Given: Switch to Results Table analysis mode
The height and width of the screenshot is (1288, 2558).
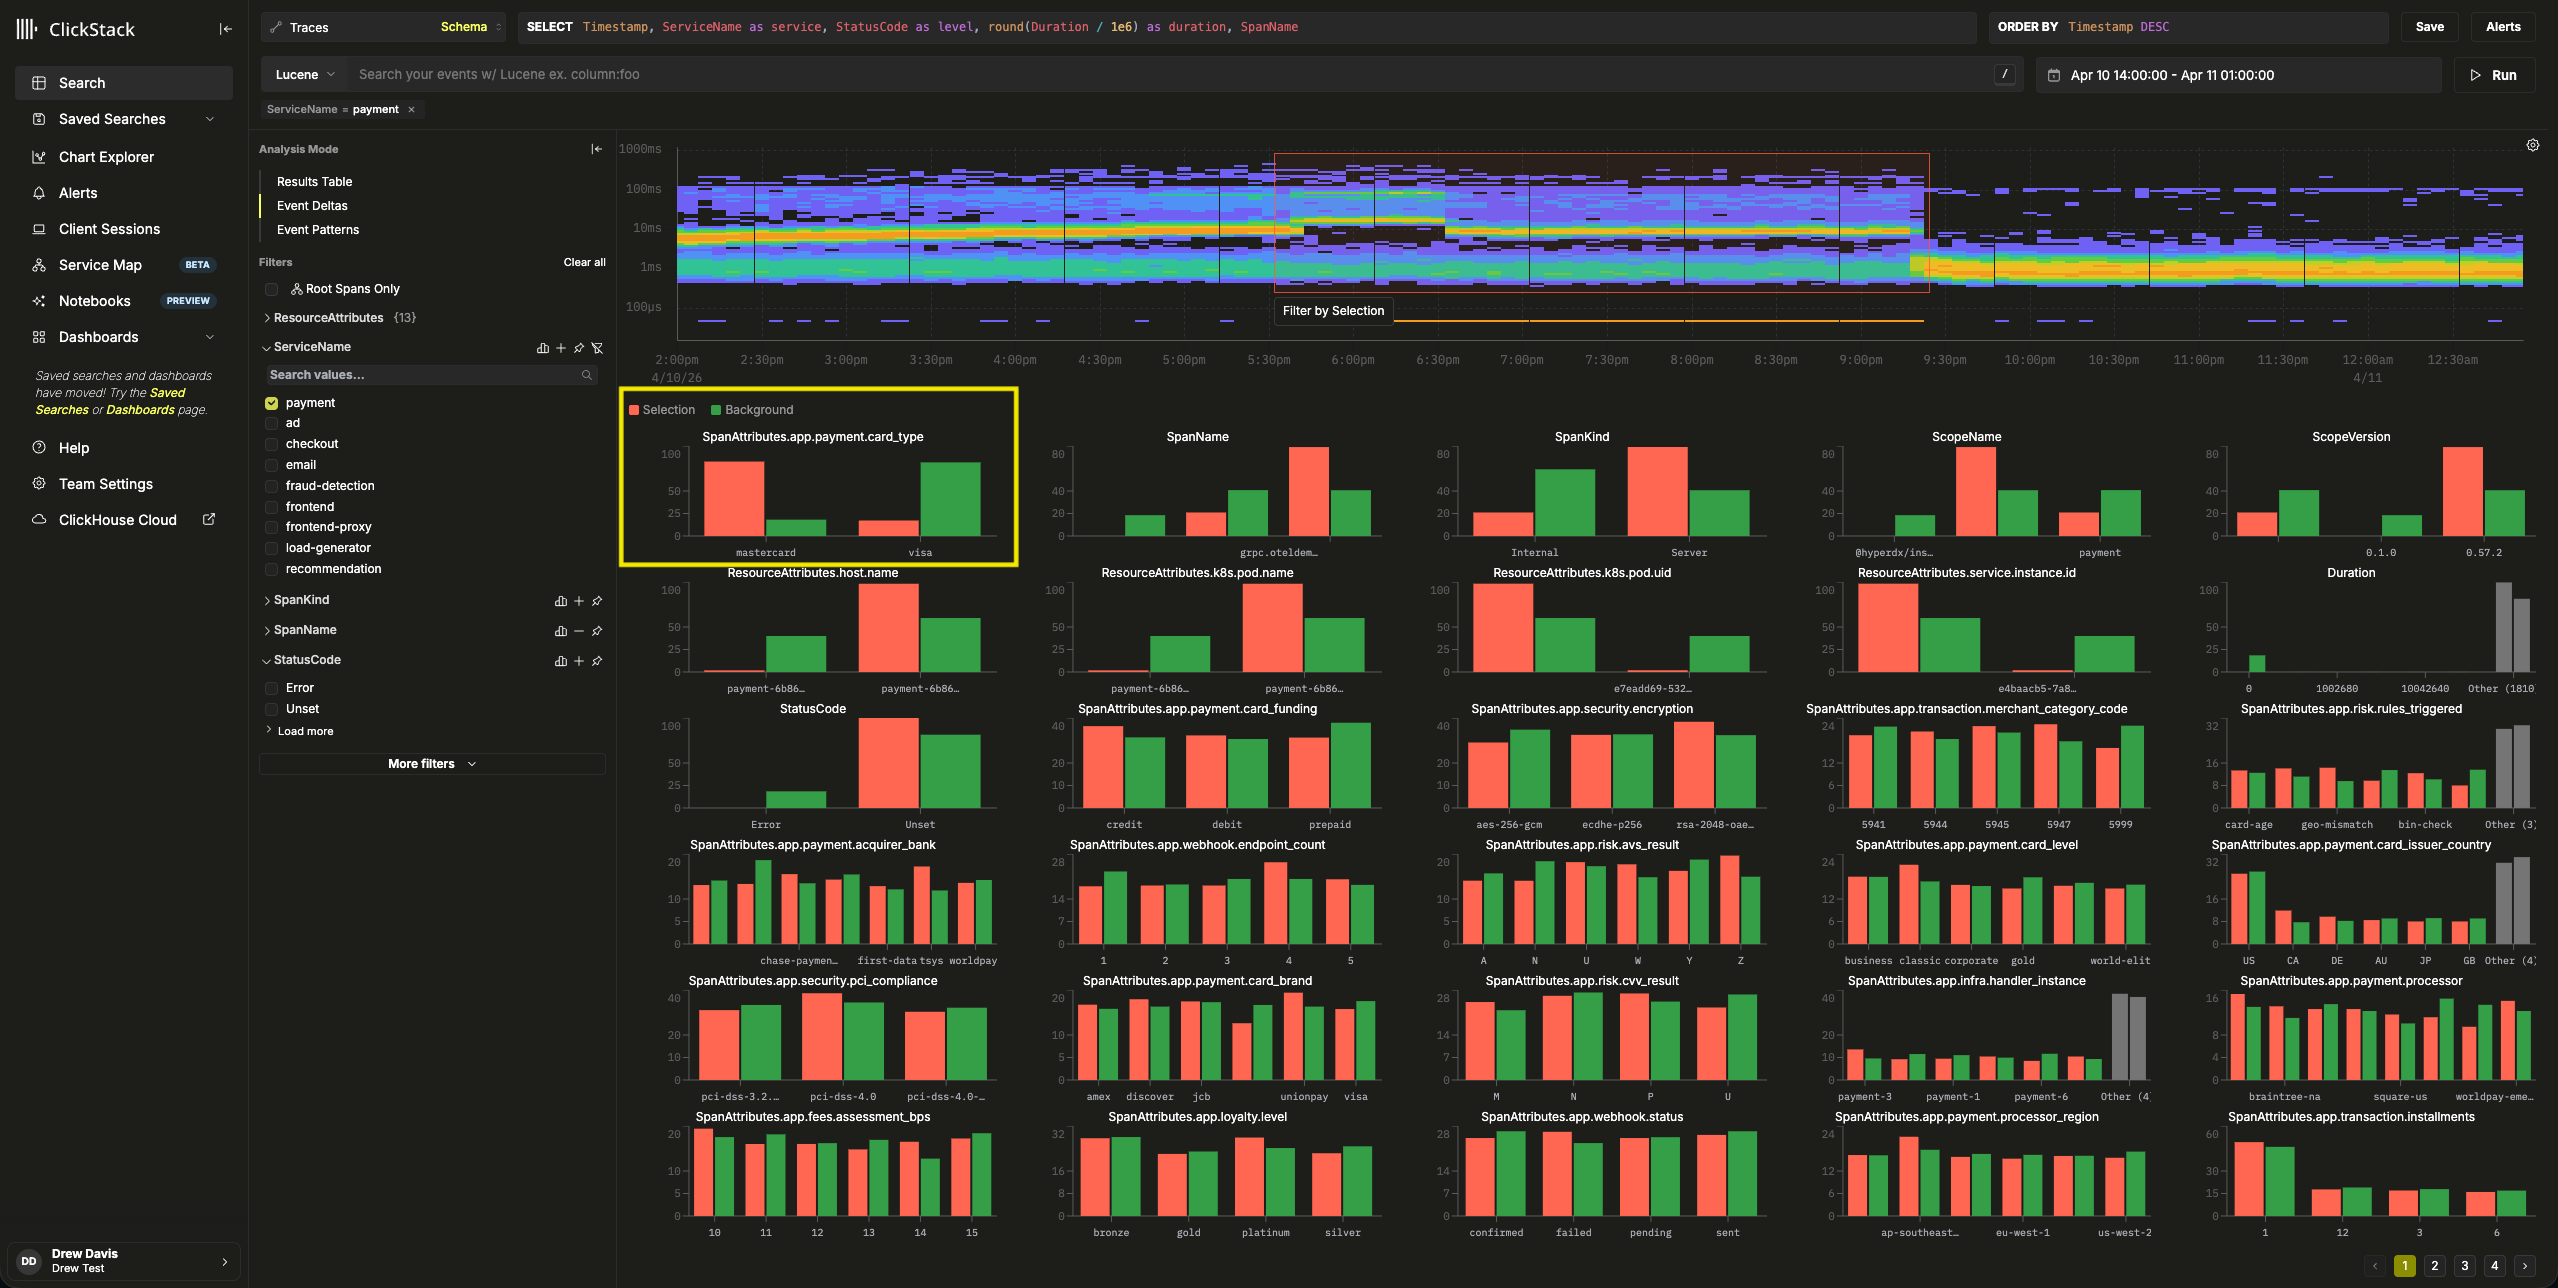Looking at the screenshot, I should pos(314,182).
